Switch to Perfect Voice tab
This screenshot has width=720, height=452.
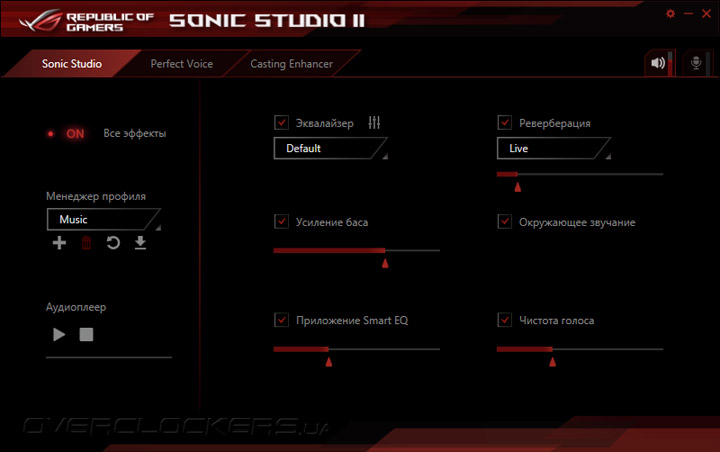182,64
